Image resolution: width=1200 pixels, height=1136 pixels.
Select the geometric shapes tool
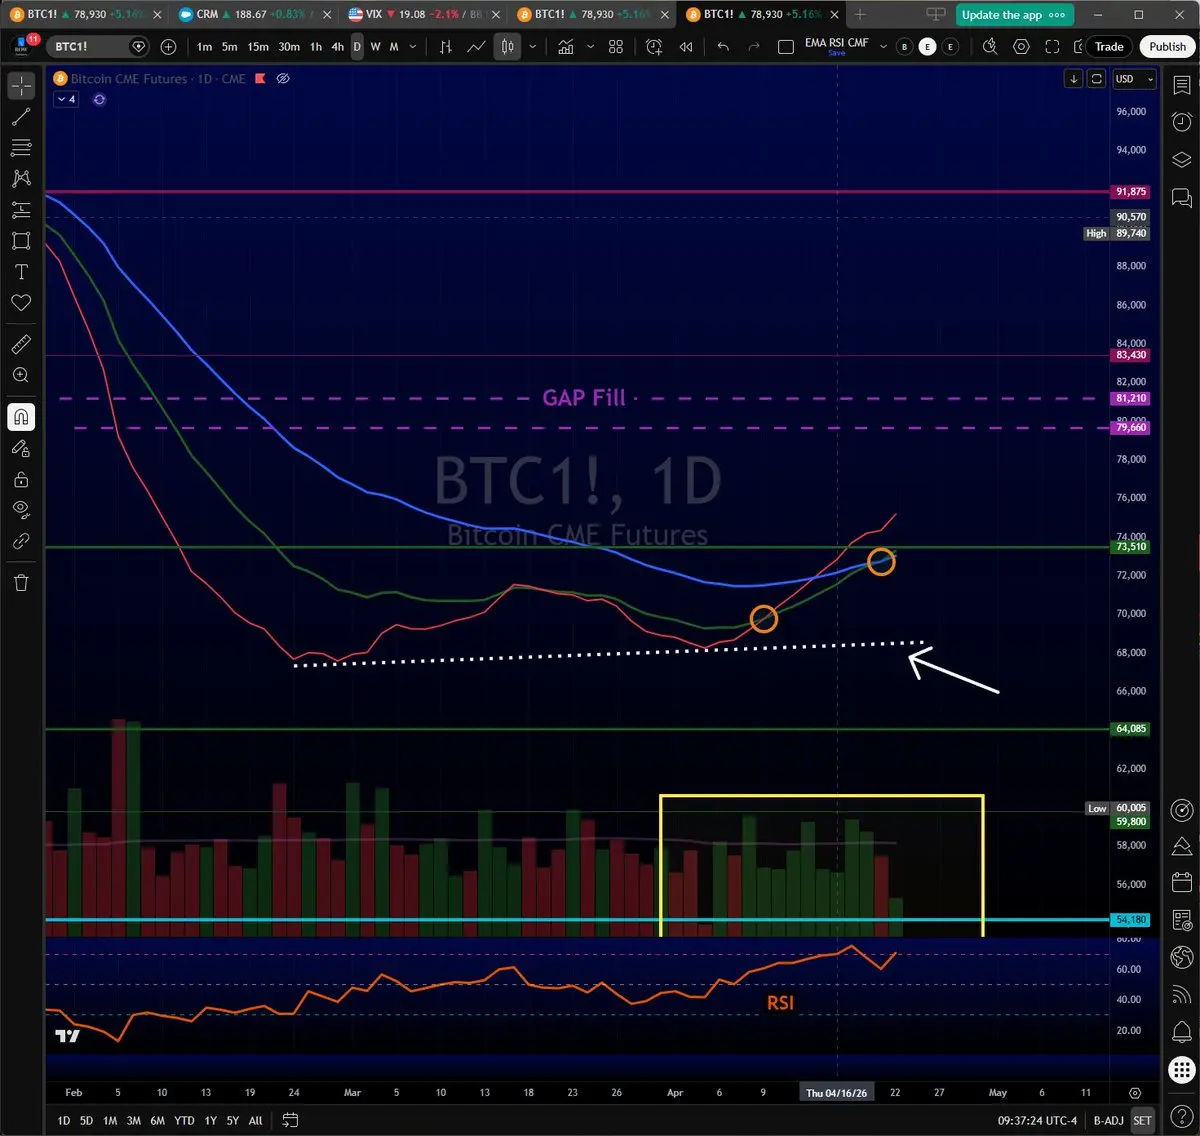[x=21, y=241]
